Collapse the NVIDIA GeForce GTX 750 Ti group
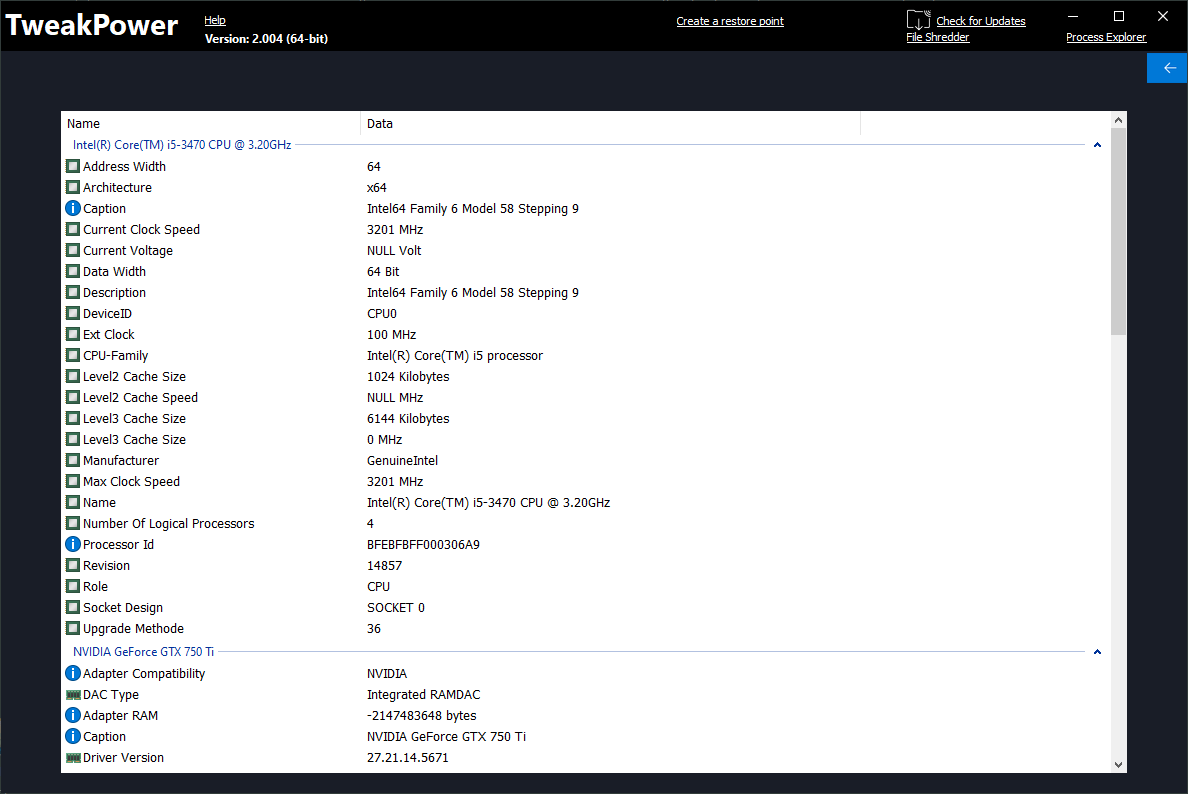This screenshot has width=1188, height=794. point(1097,652)
